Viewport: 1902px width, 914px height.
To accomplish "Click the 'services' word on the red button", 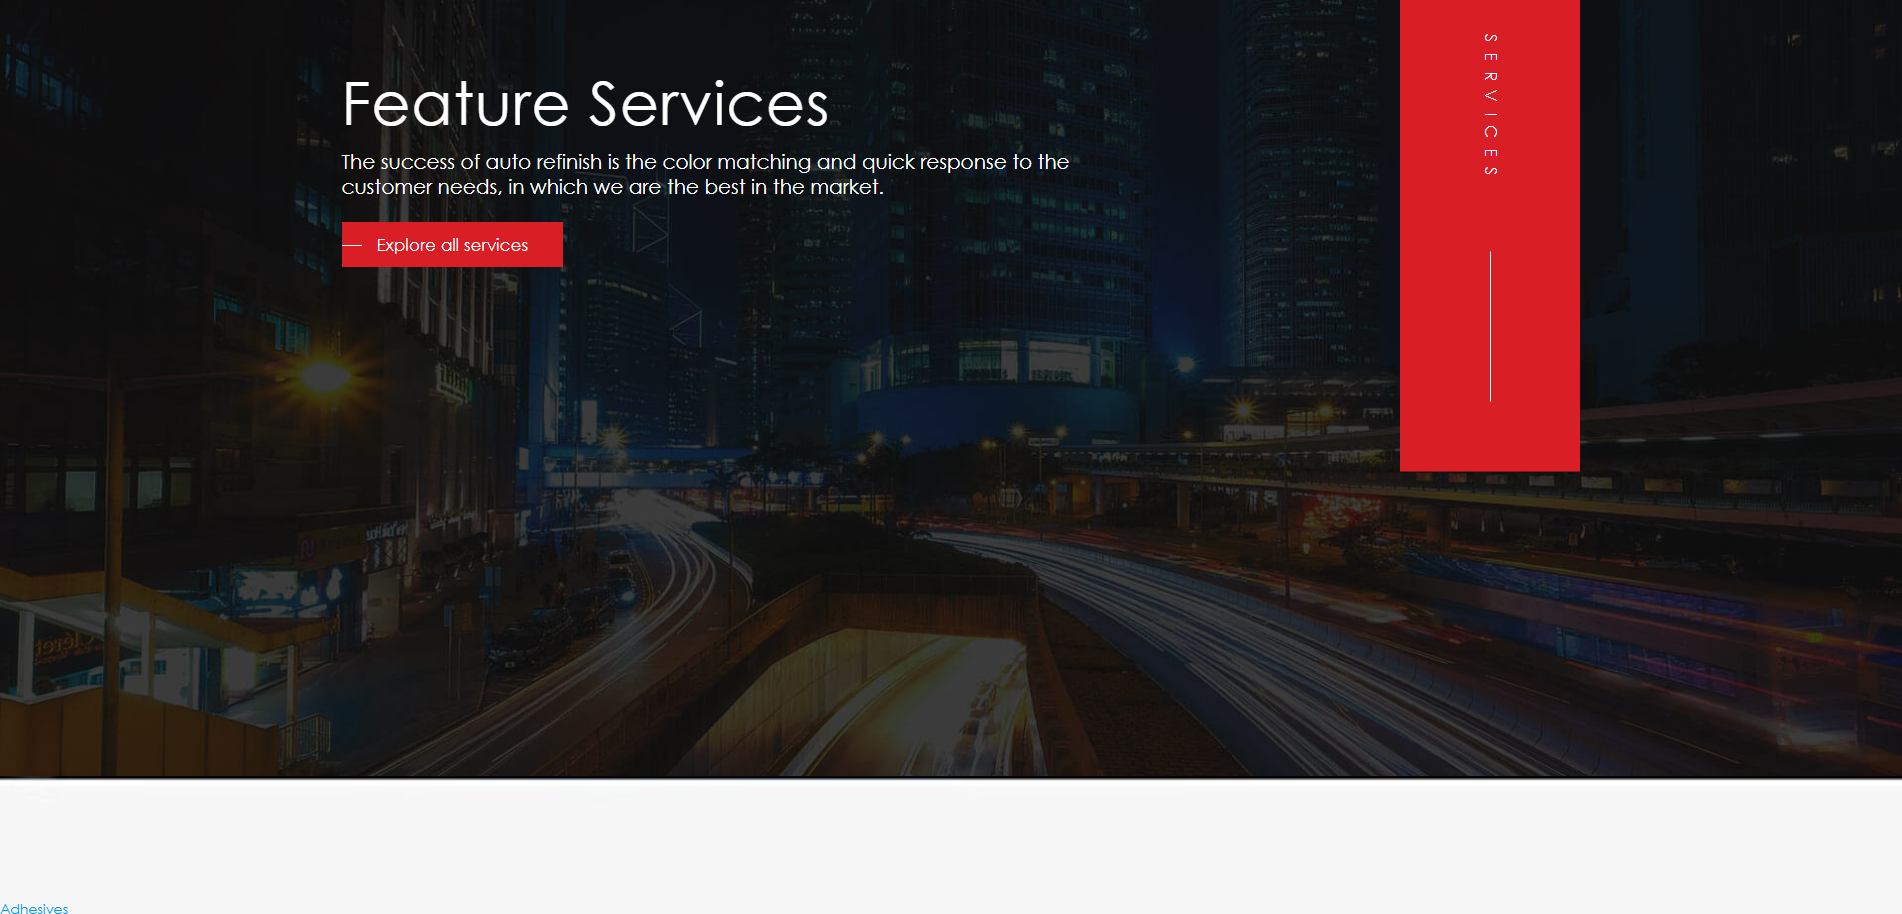I will (x=496, y=245).
